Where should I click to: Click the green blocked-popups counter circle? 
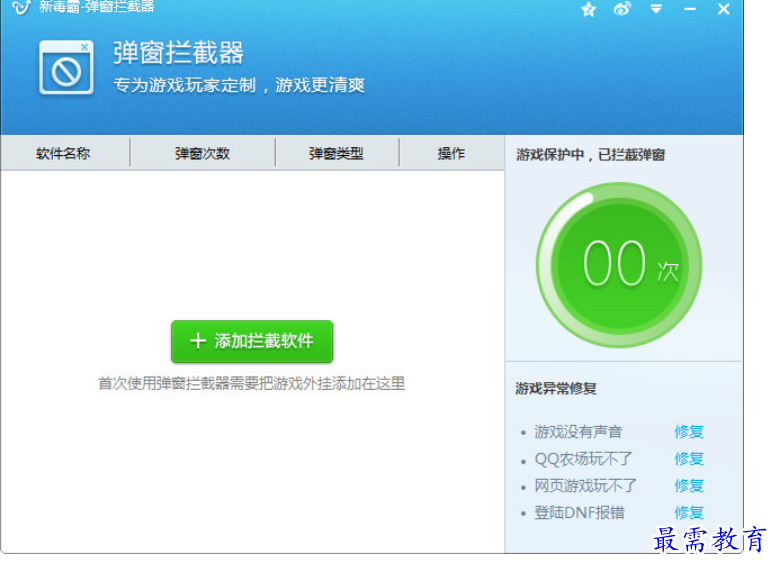pyautogui.click(x=619, y=265)
